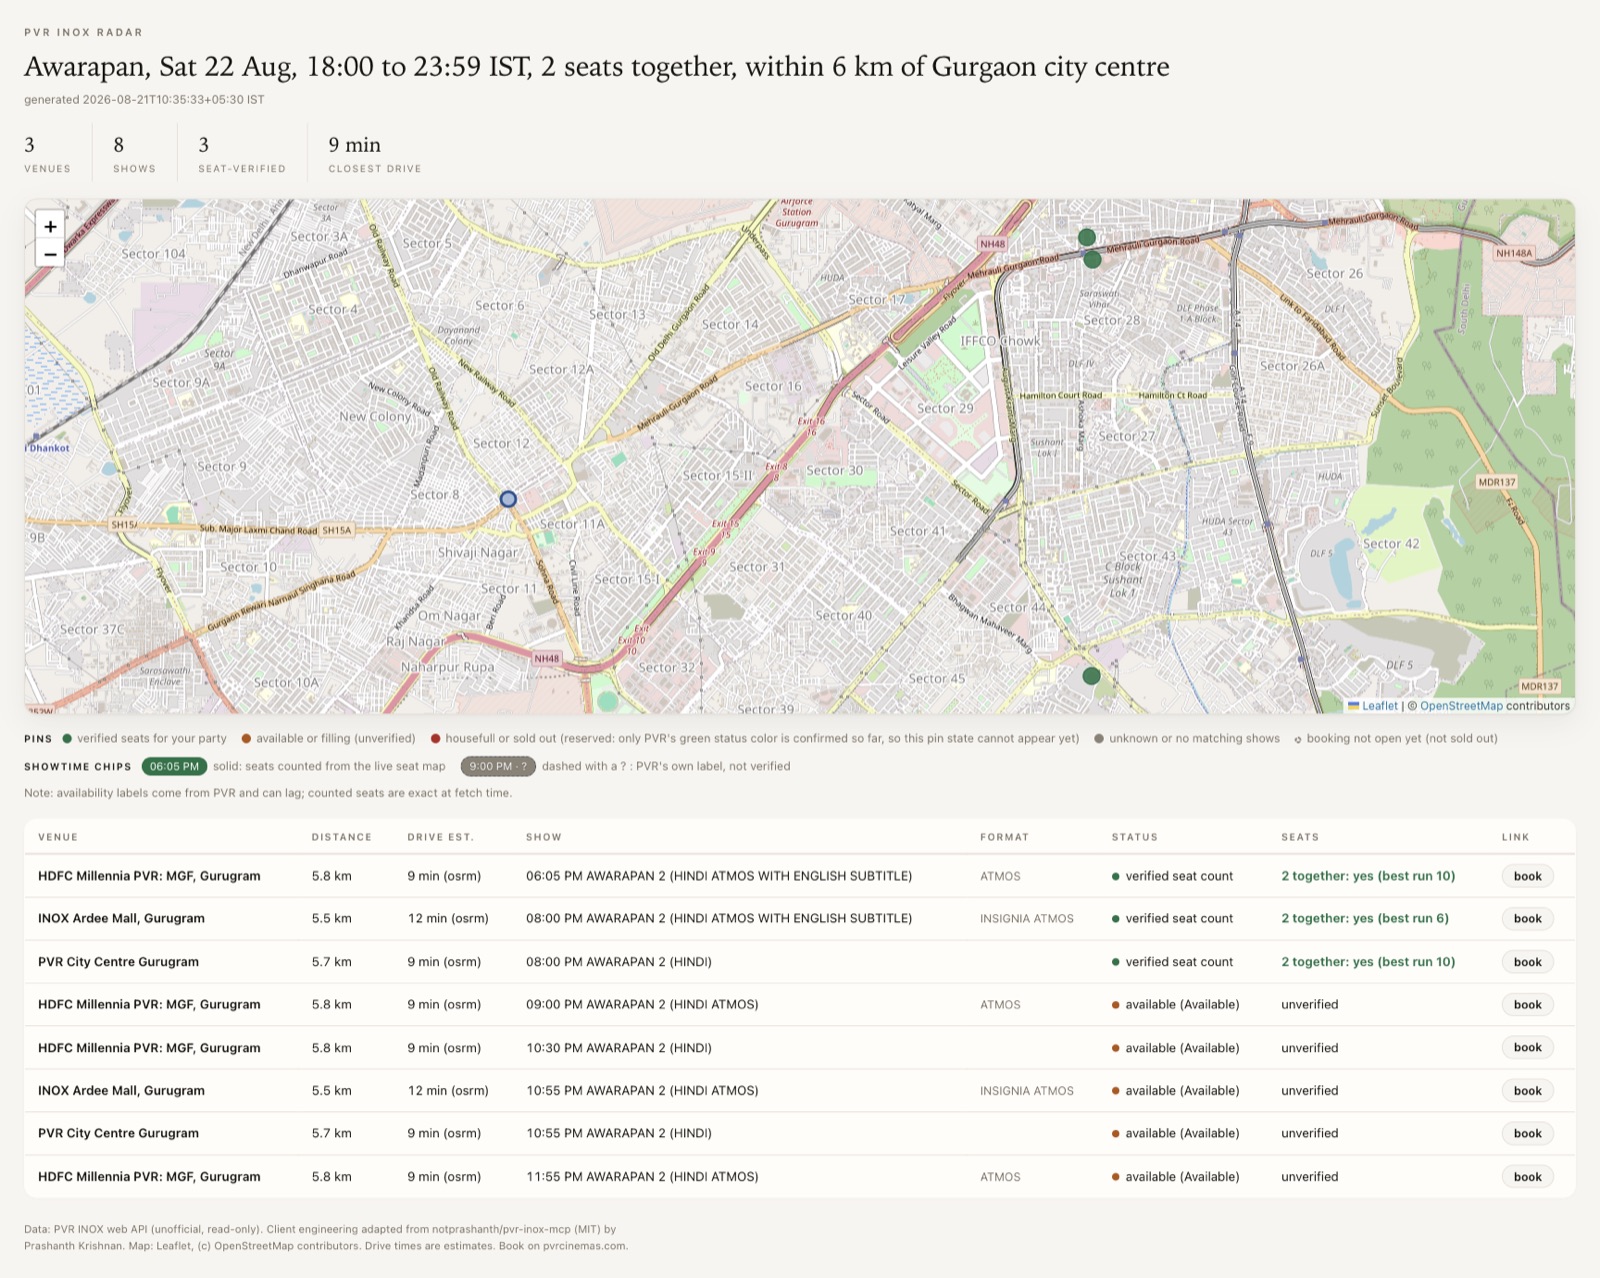Click the DISTANCE column header
Viewport: 1600px width, 1278px height.
coord(341,837)
